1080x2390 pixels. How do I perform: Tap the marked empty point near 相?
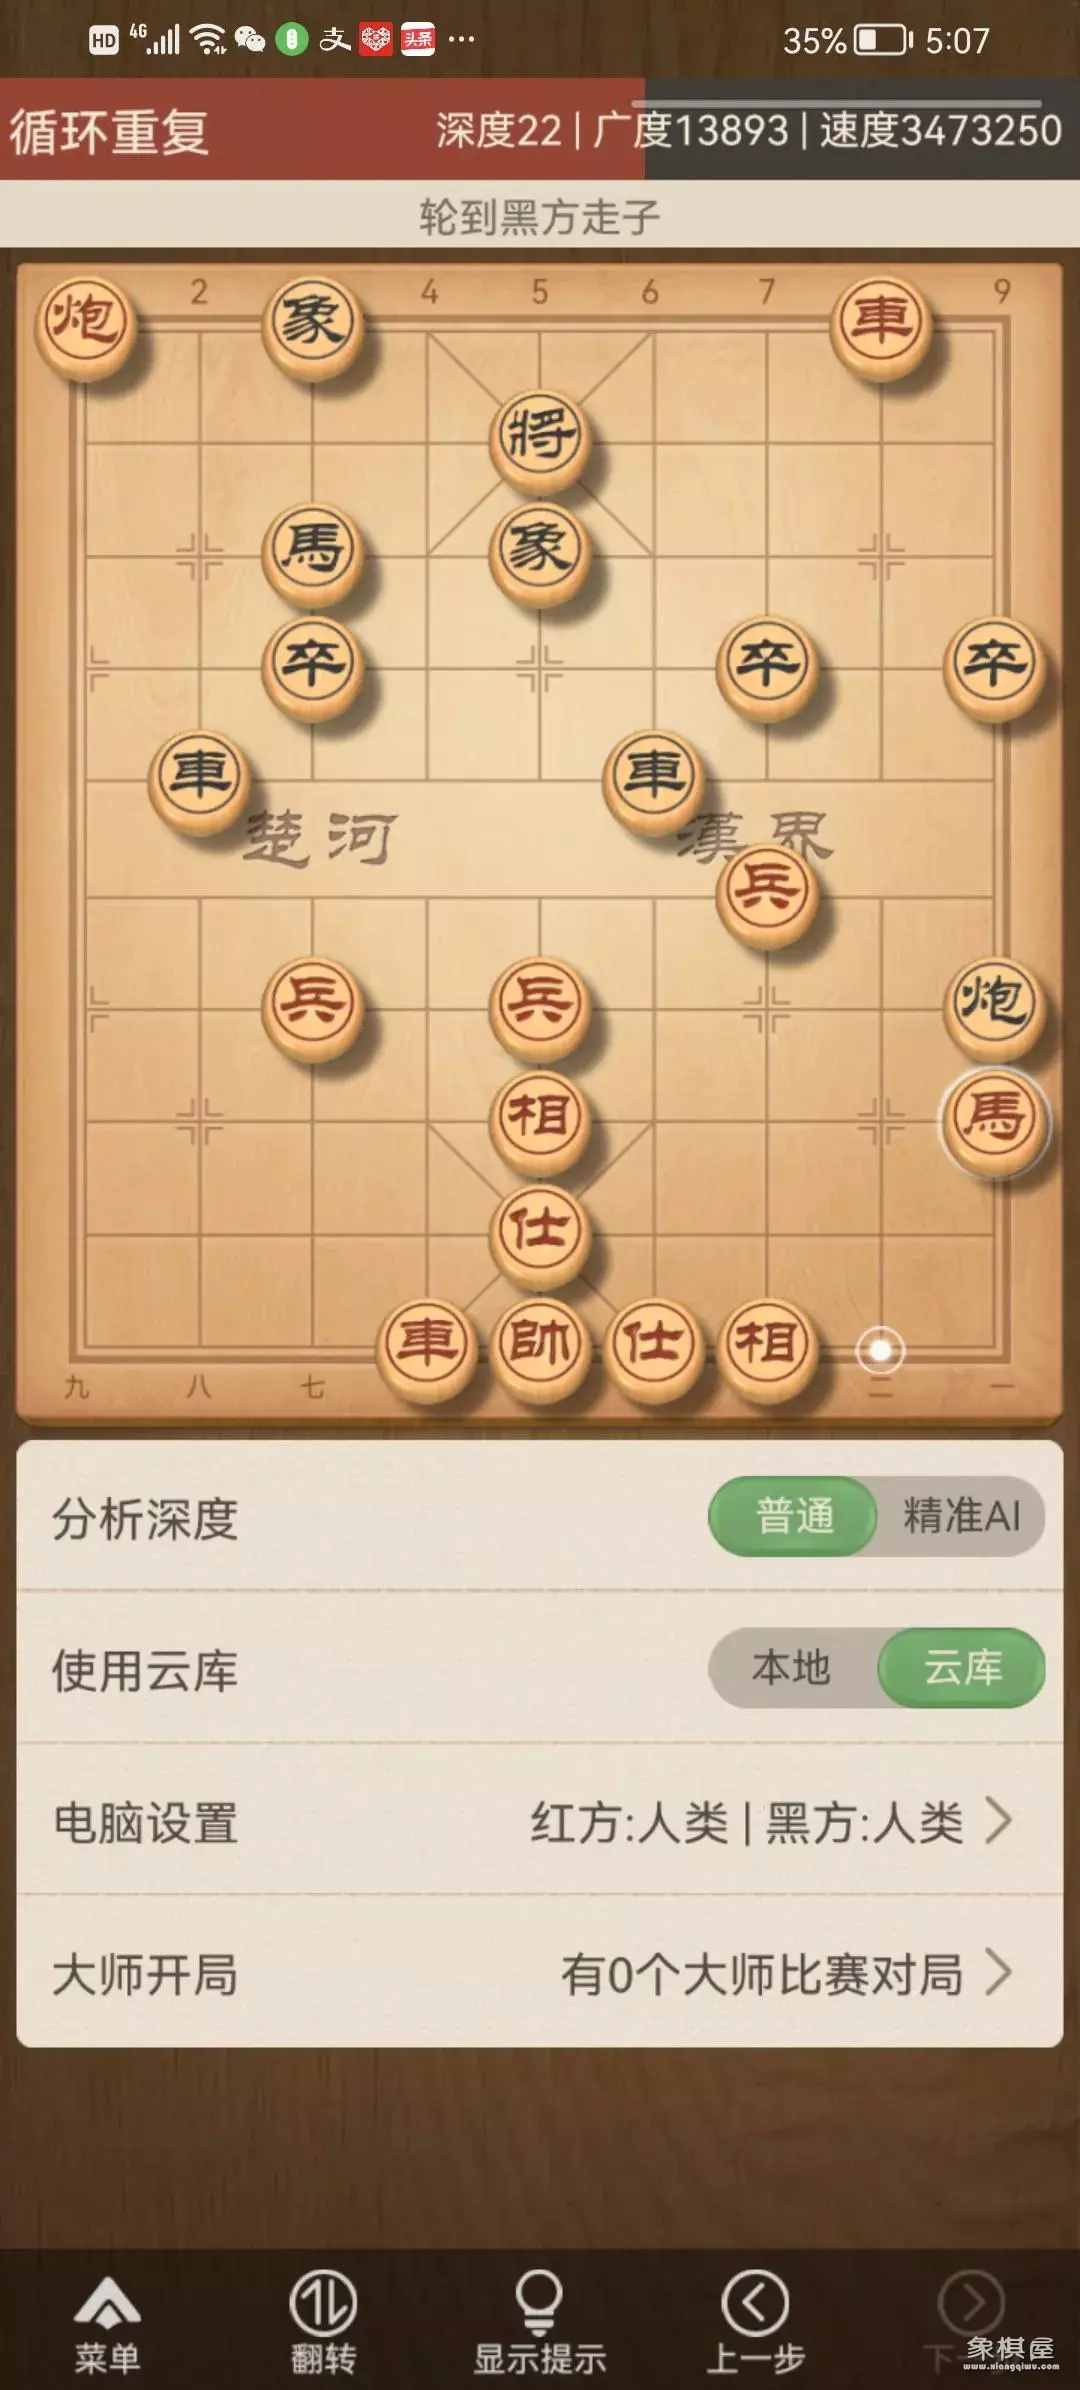pos(880,1350)
